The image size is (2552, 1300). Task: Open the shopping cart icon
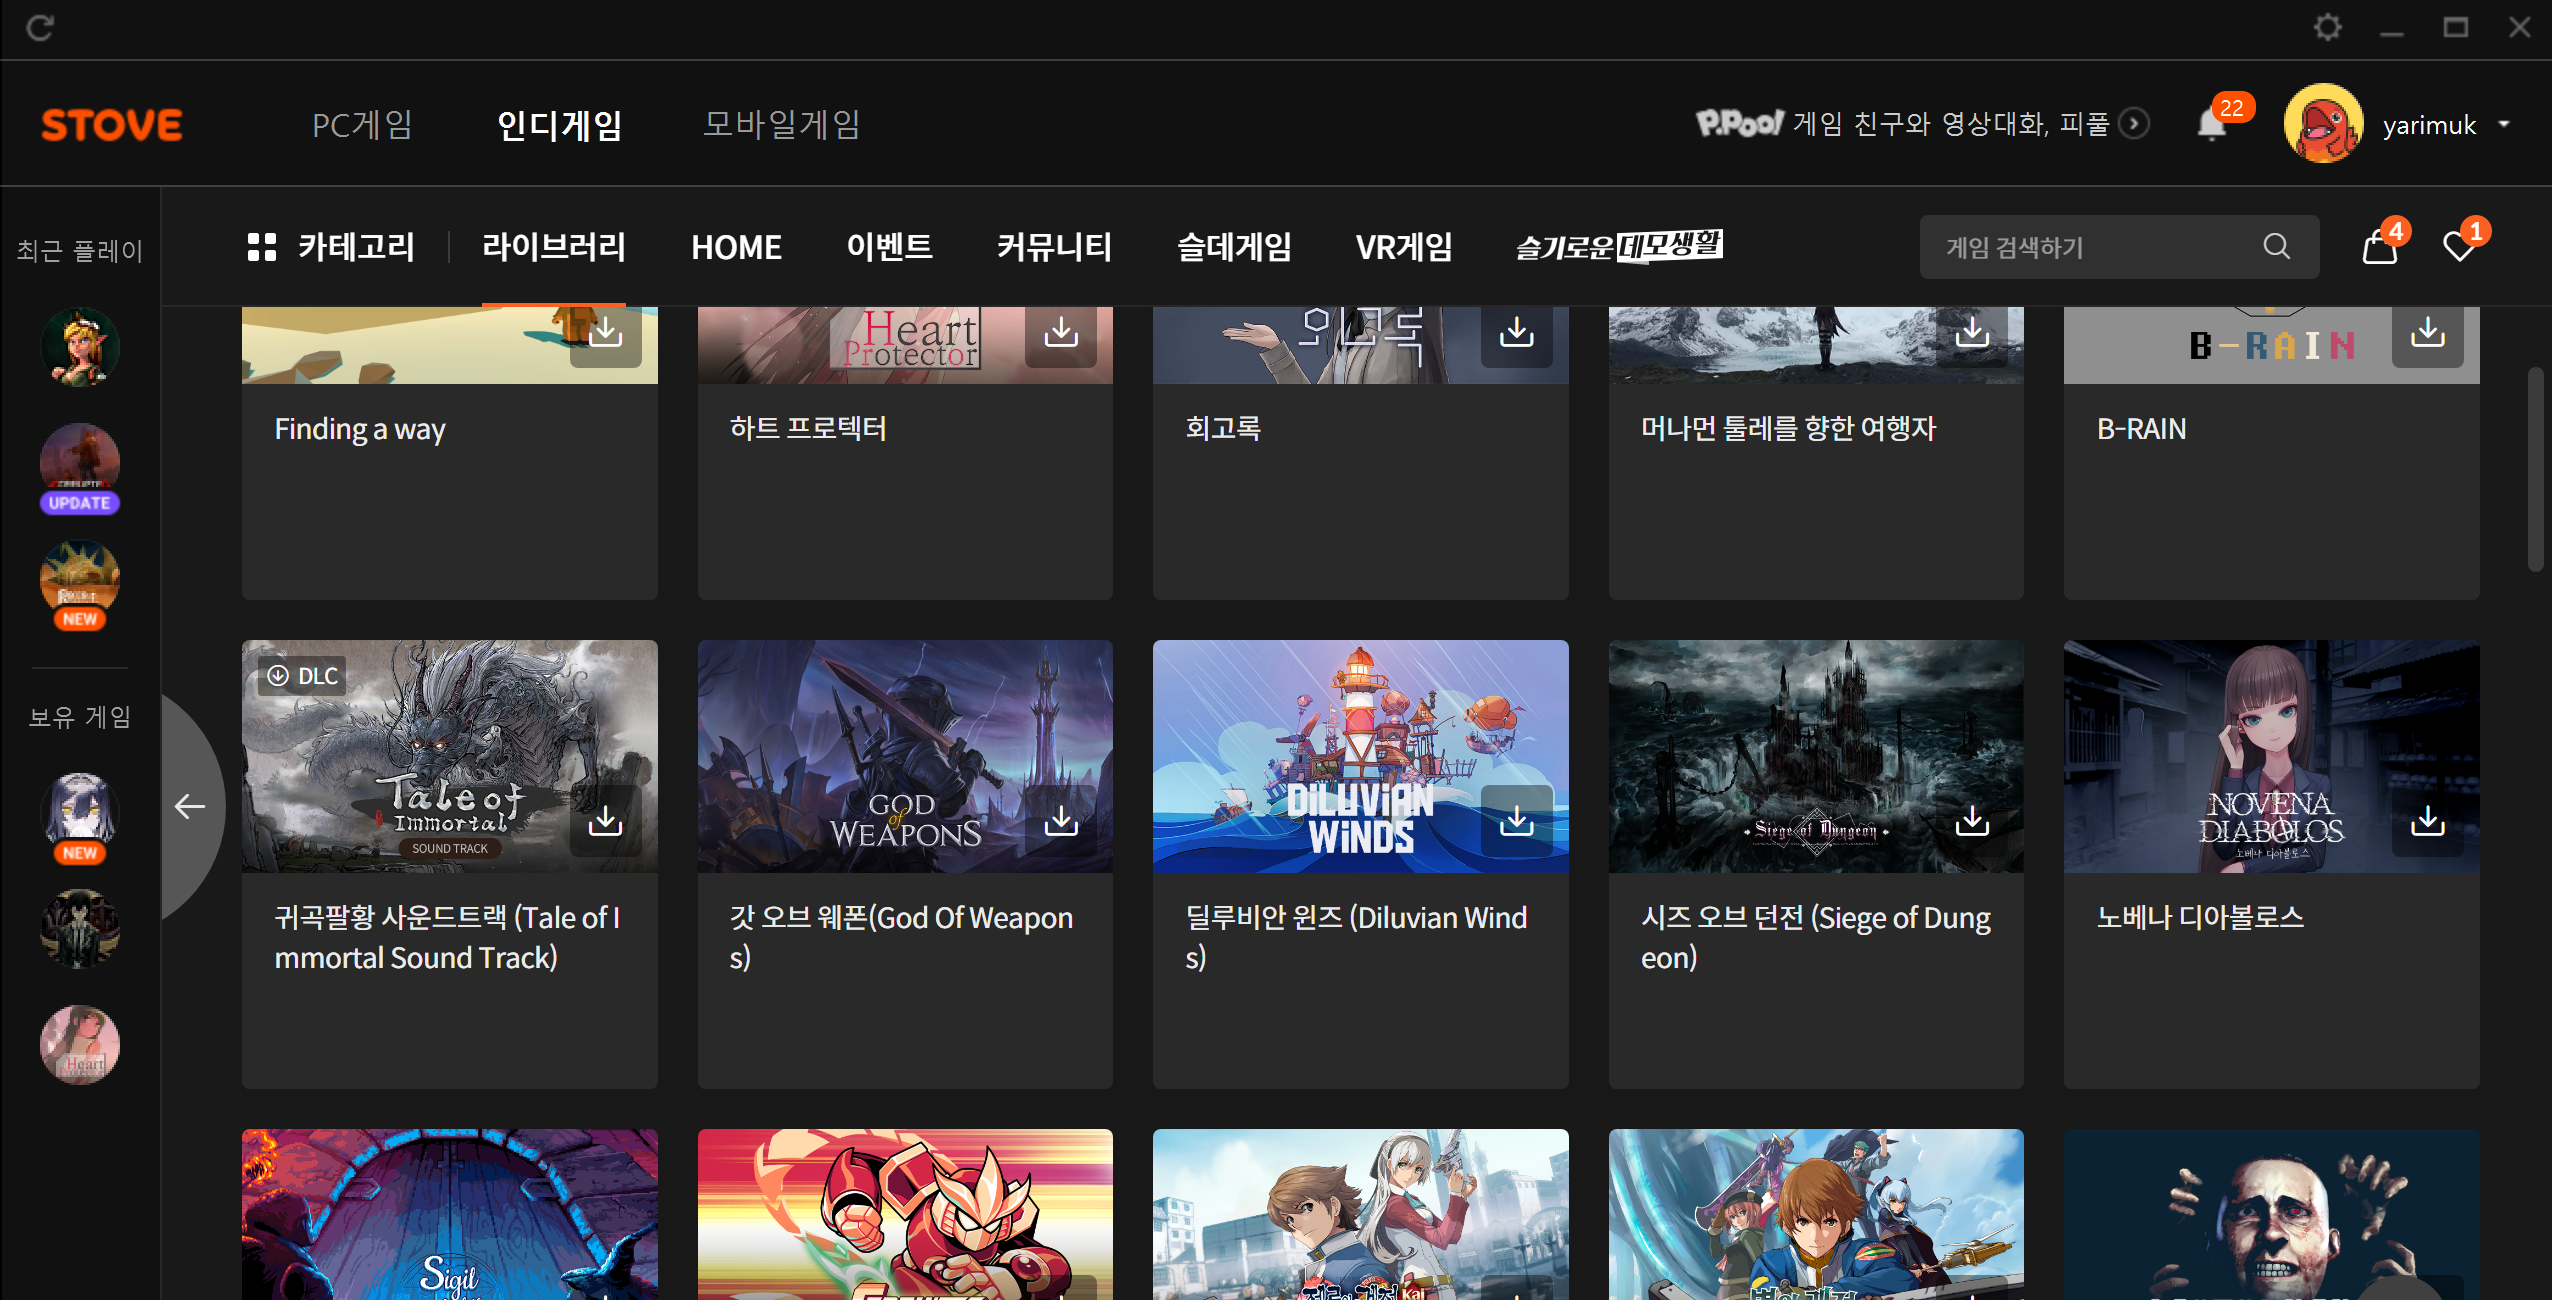tap(2380, 247)
